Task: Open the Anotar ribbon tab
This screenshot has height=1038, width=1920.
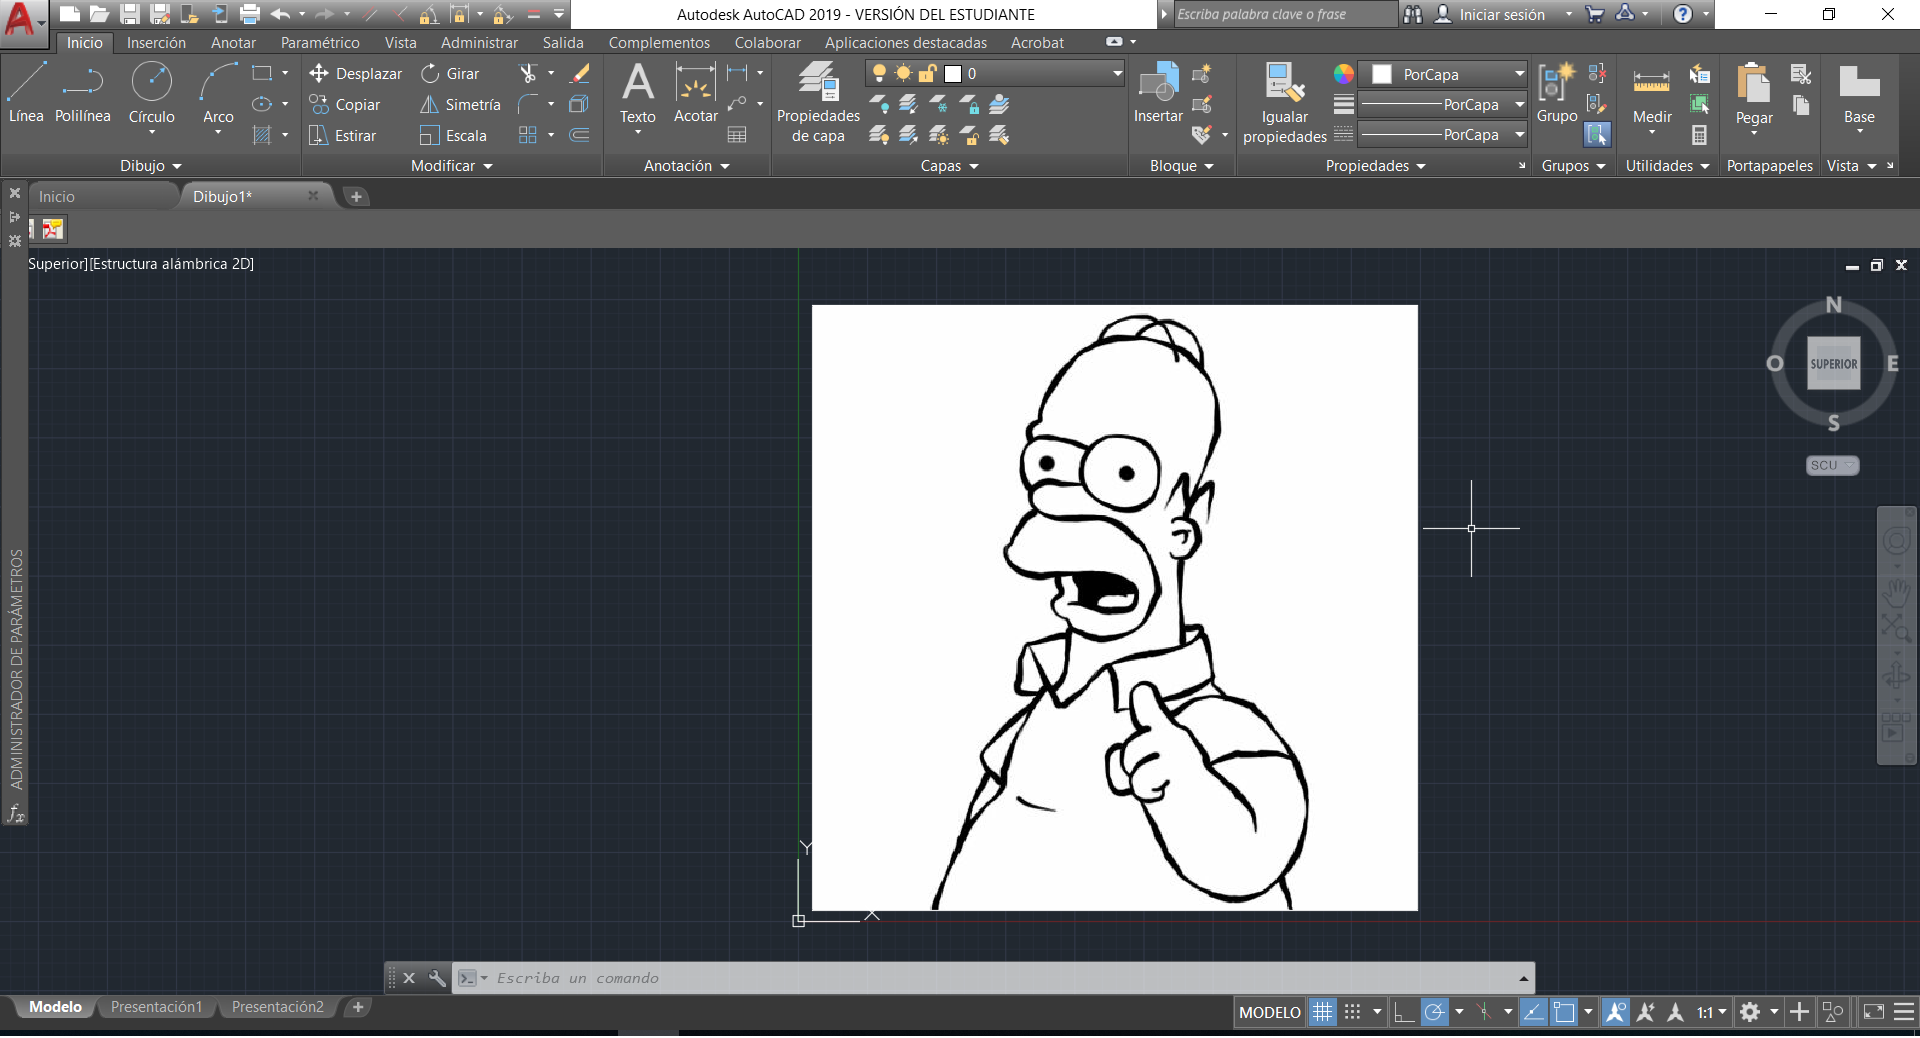Action: pyautogui.click(x=233, y=43)
